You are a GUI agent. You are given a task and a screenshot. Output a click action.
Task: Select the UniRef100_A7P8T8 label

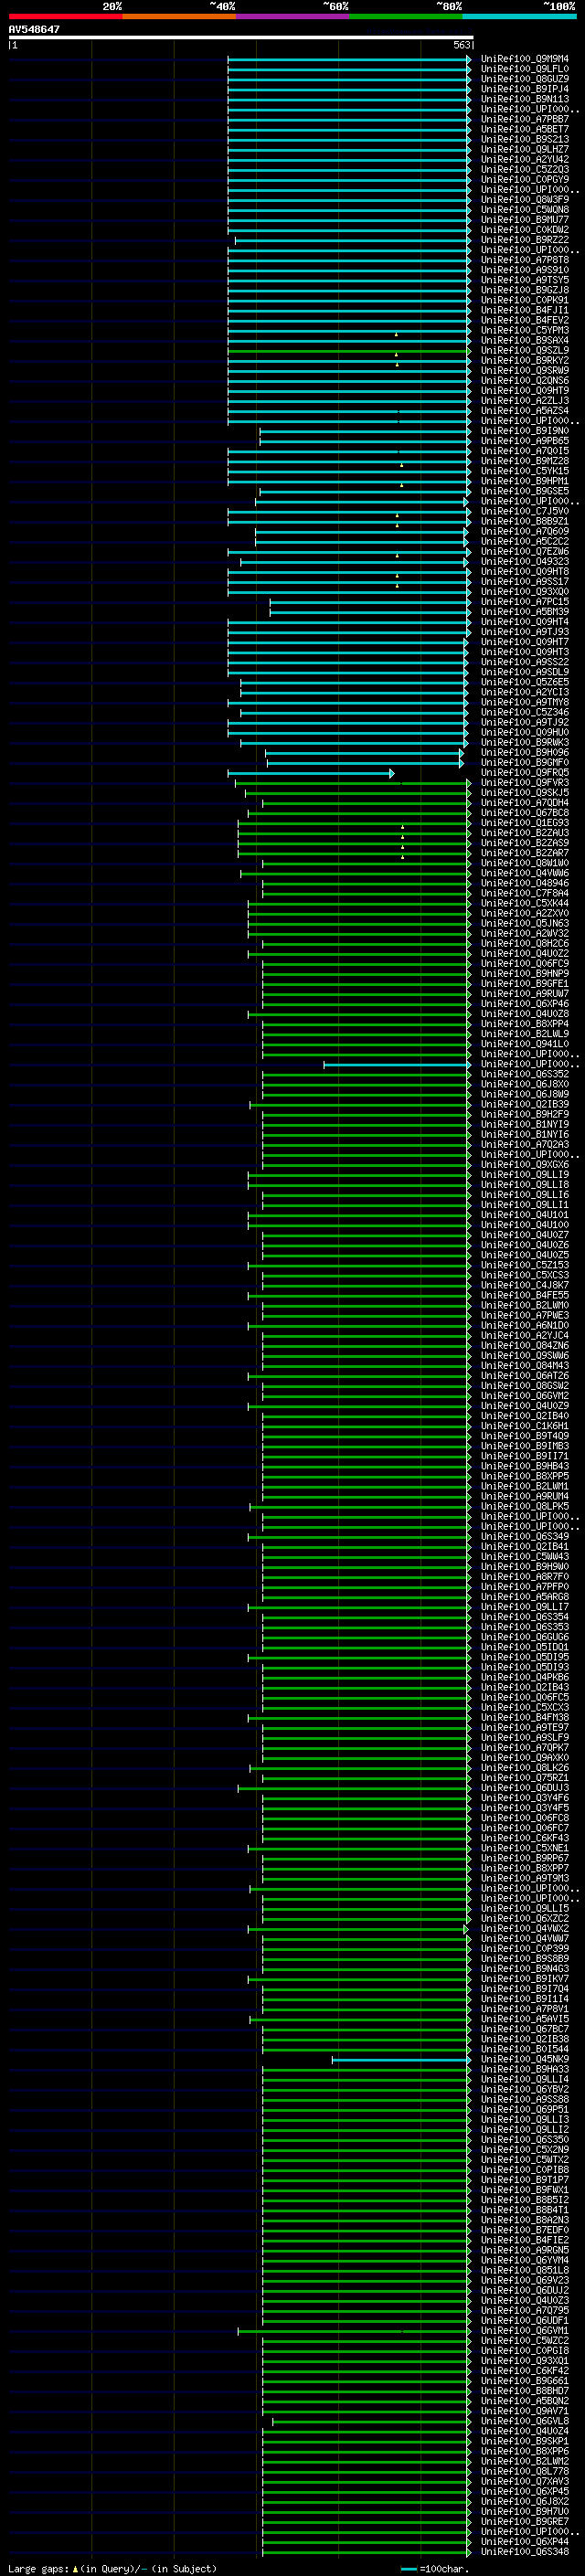(x=525, y=260)
